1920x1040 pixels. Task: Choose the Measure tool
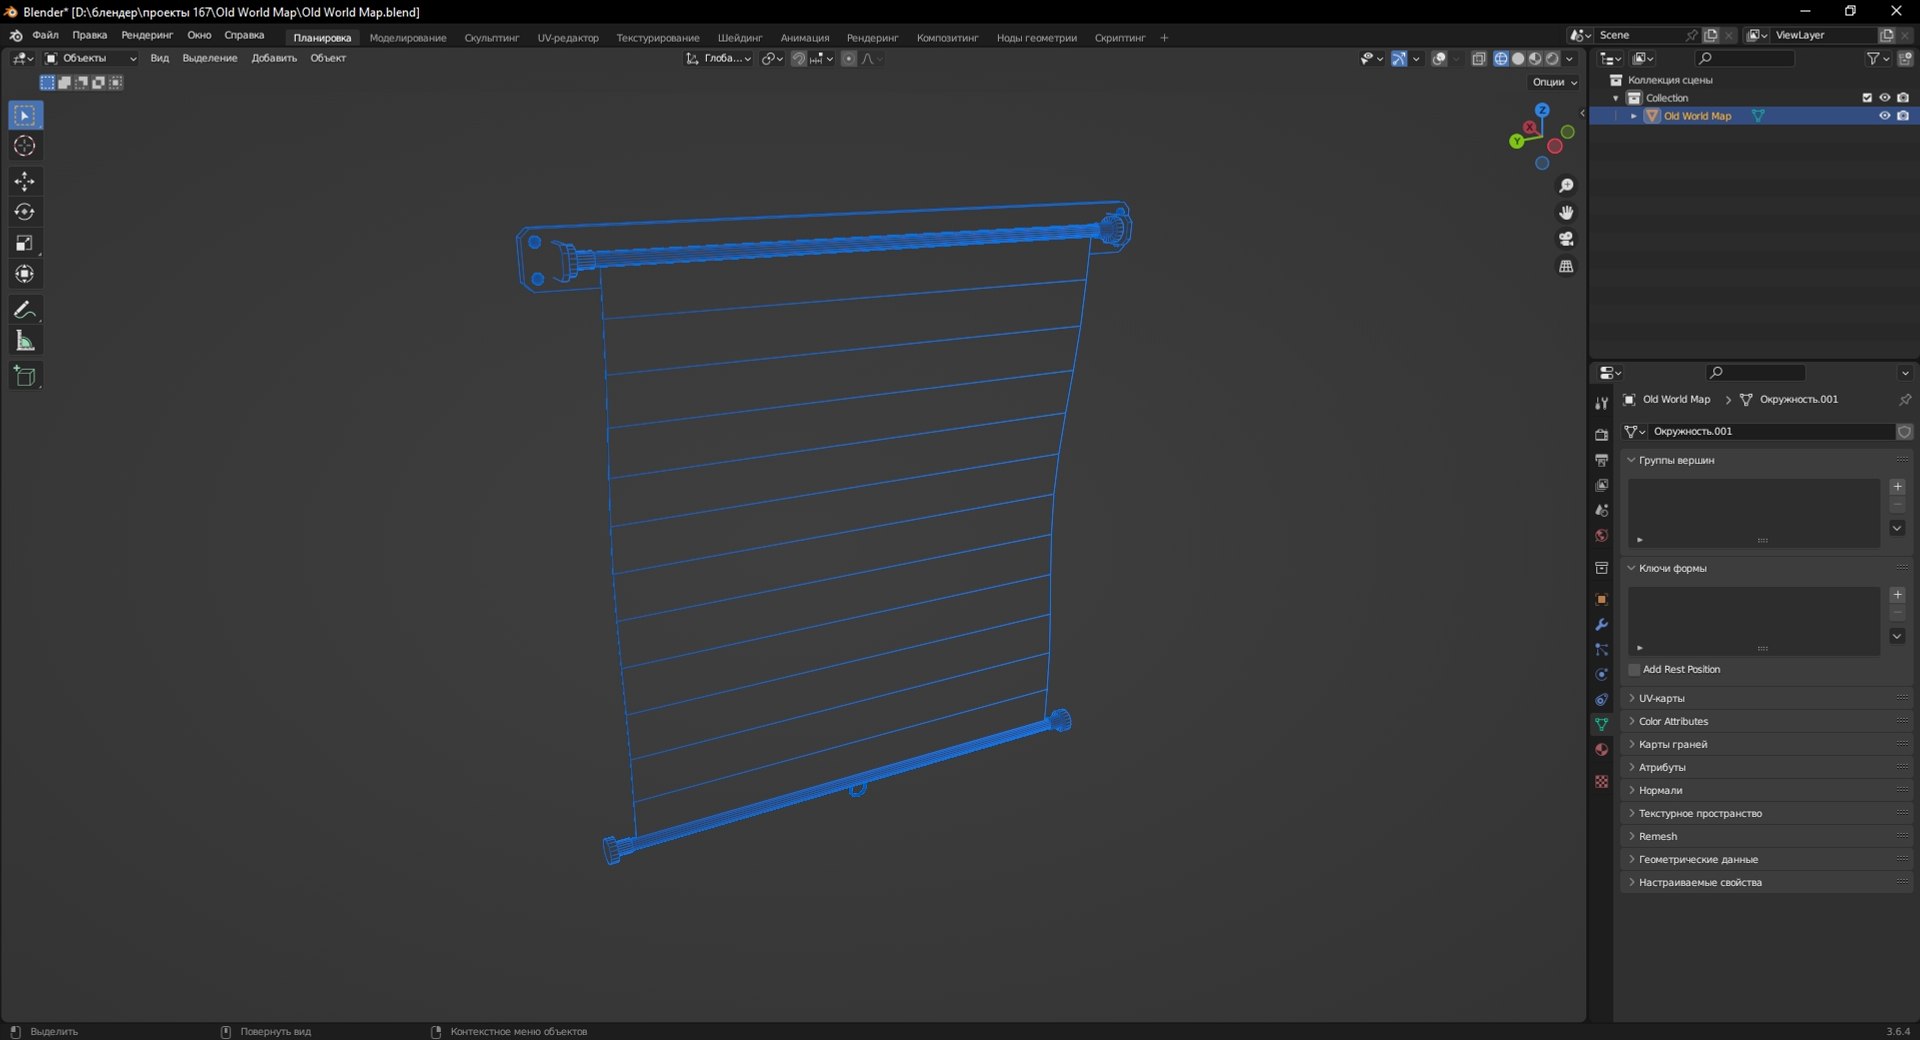tap(25, 341)
